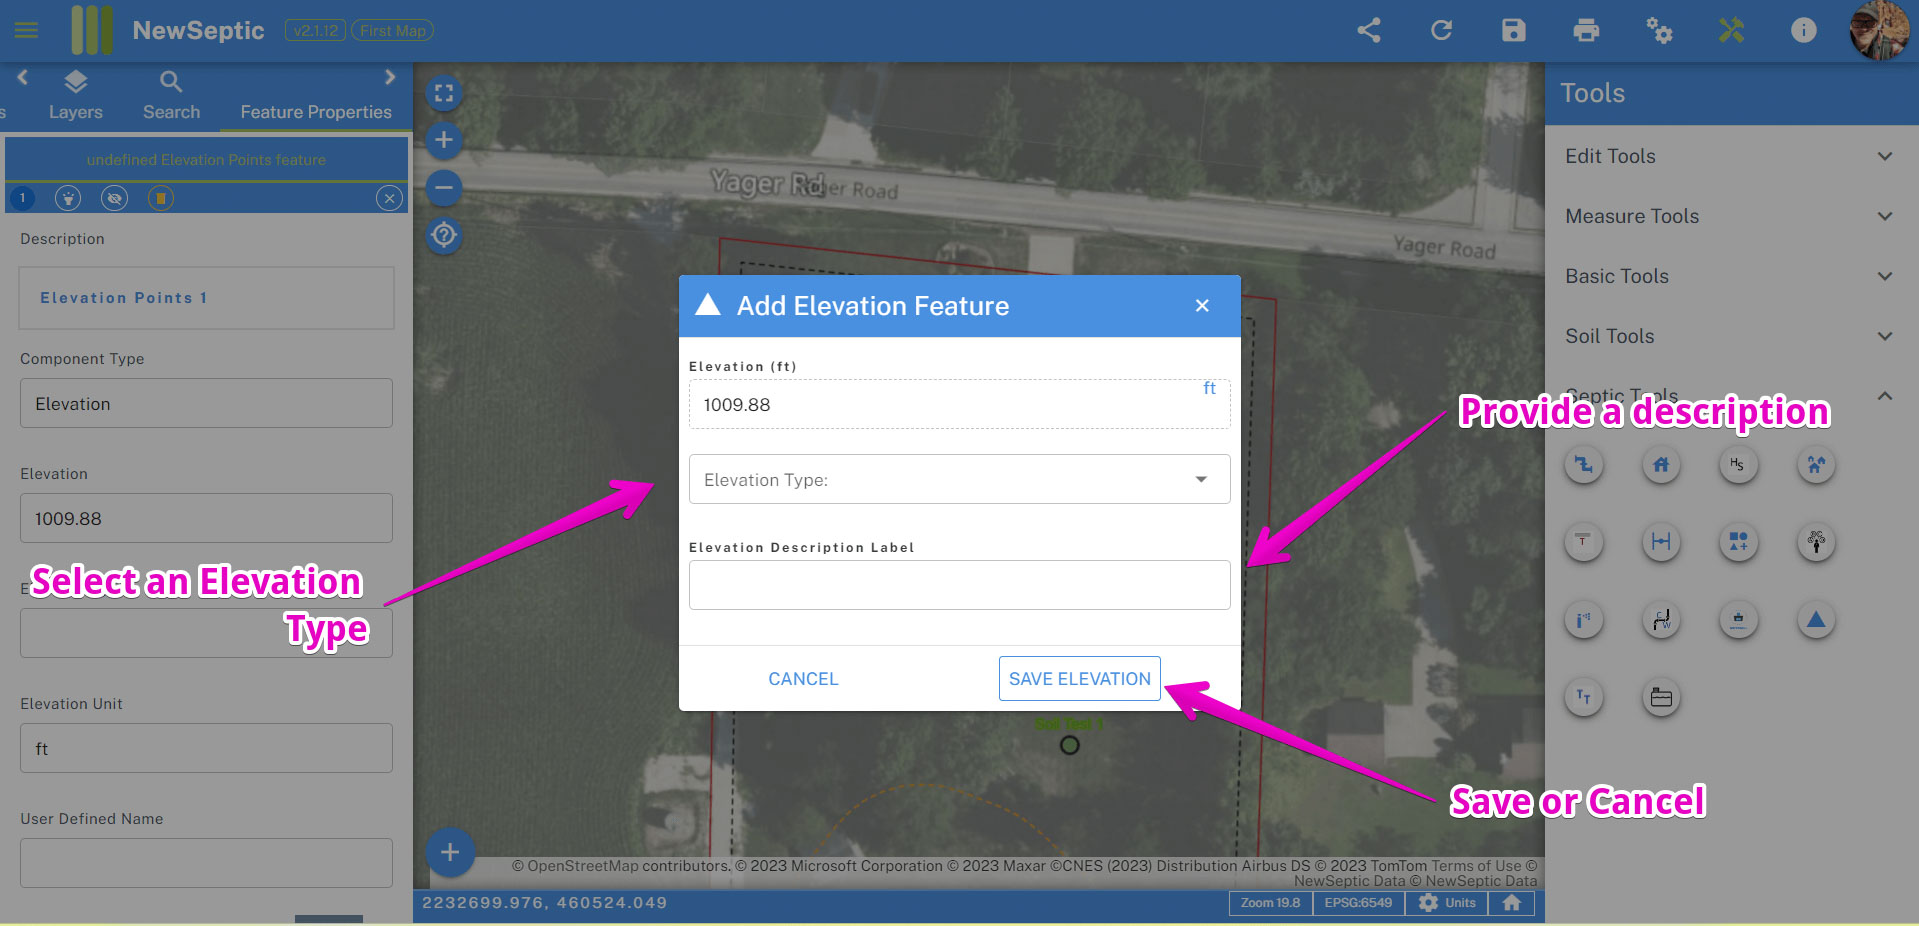Click the EPSG:6549 projection indicator
This screenshot has height=926, width=1919.
click(x=1358, y=903)
